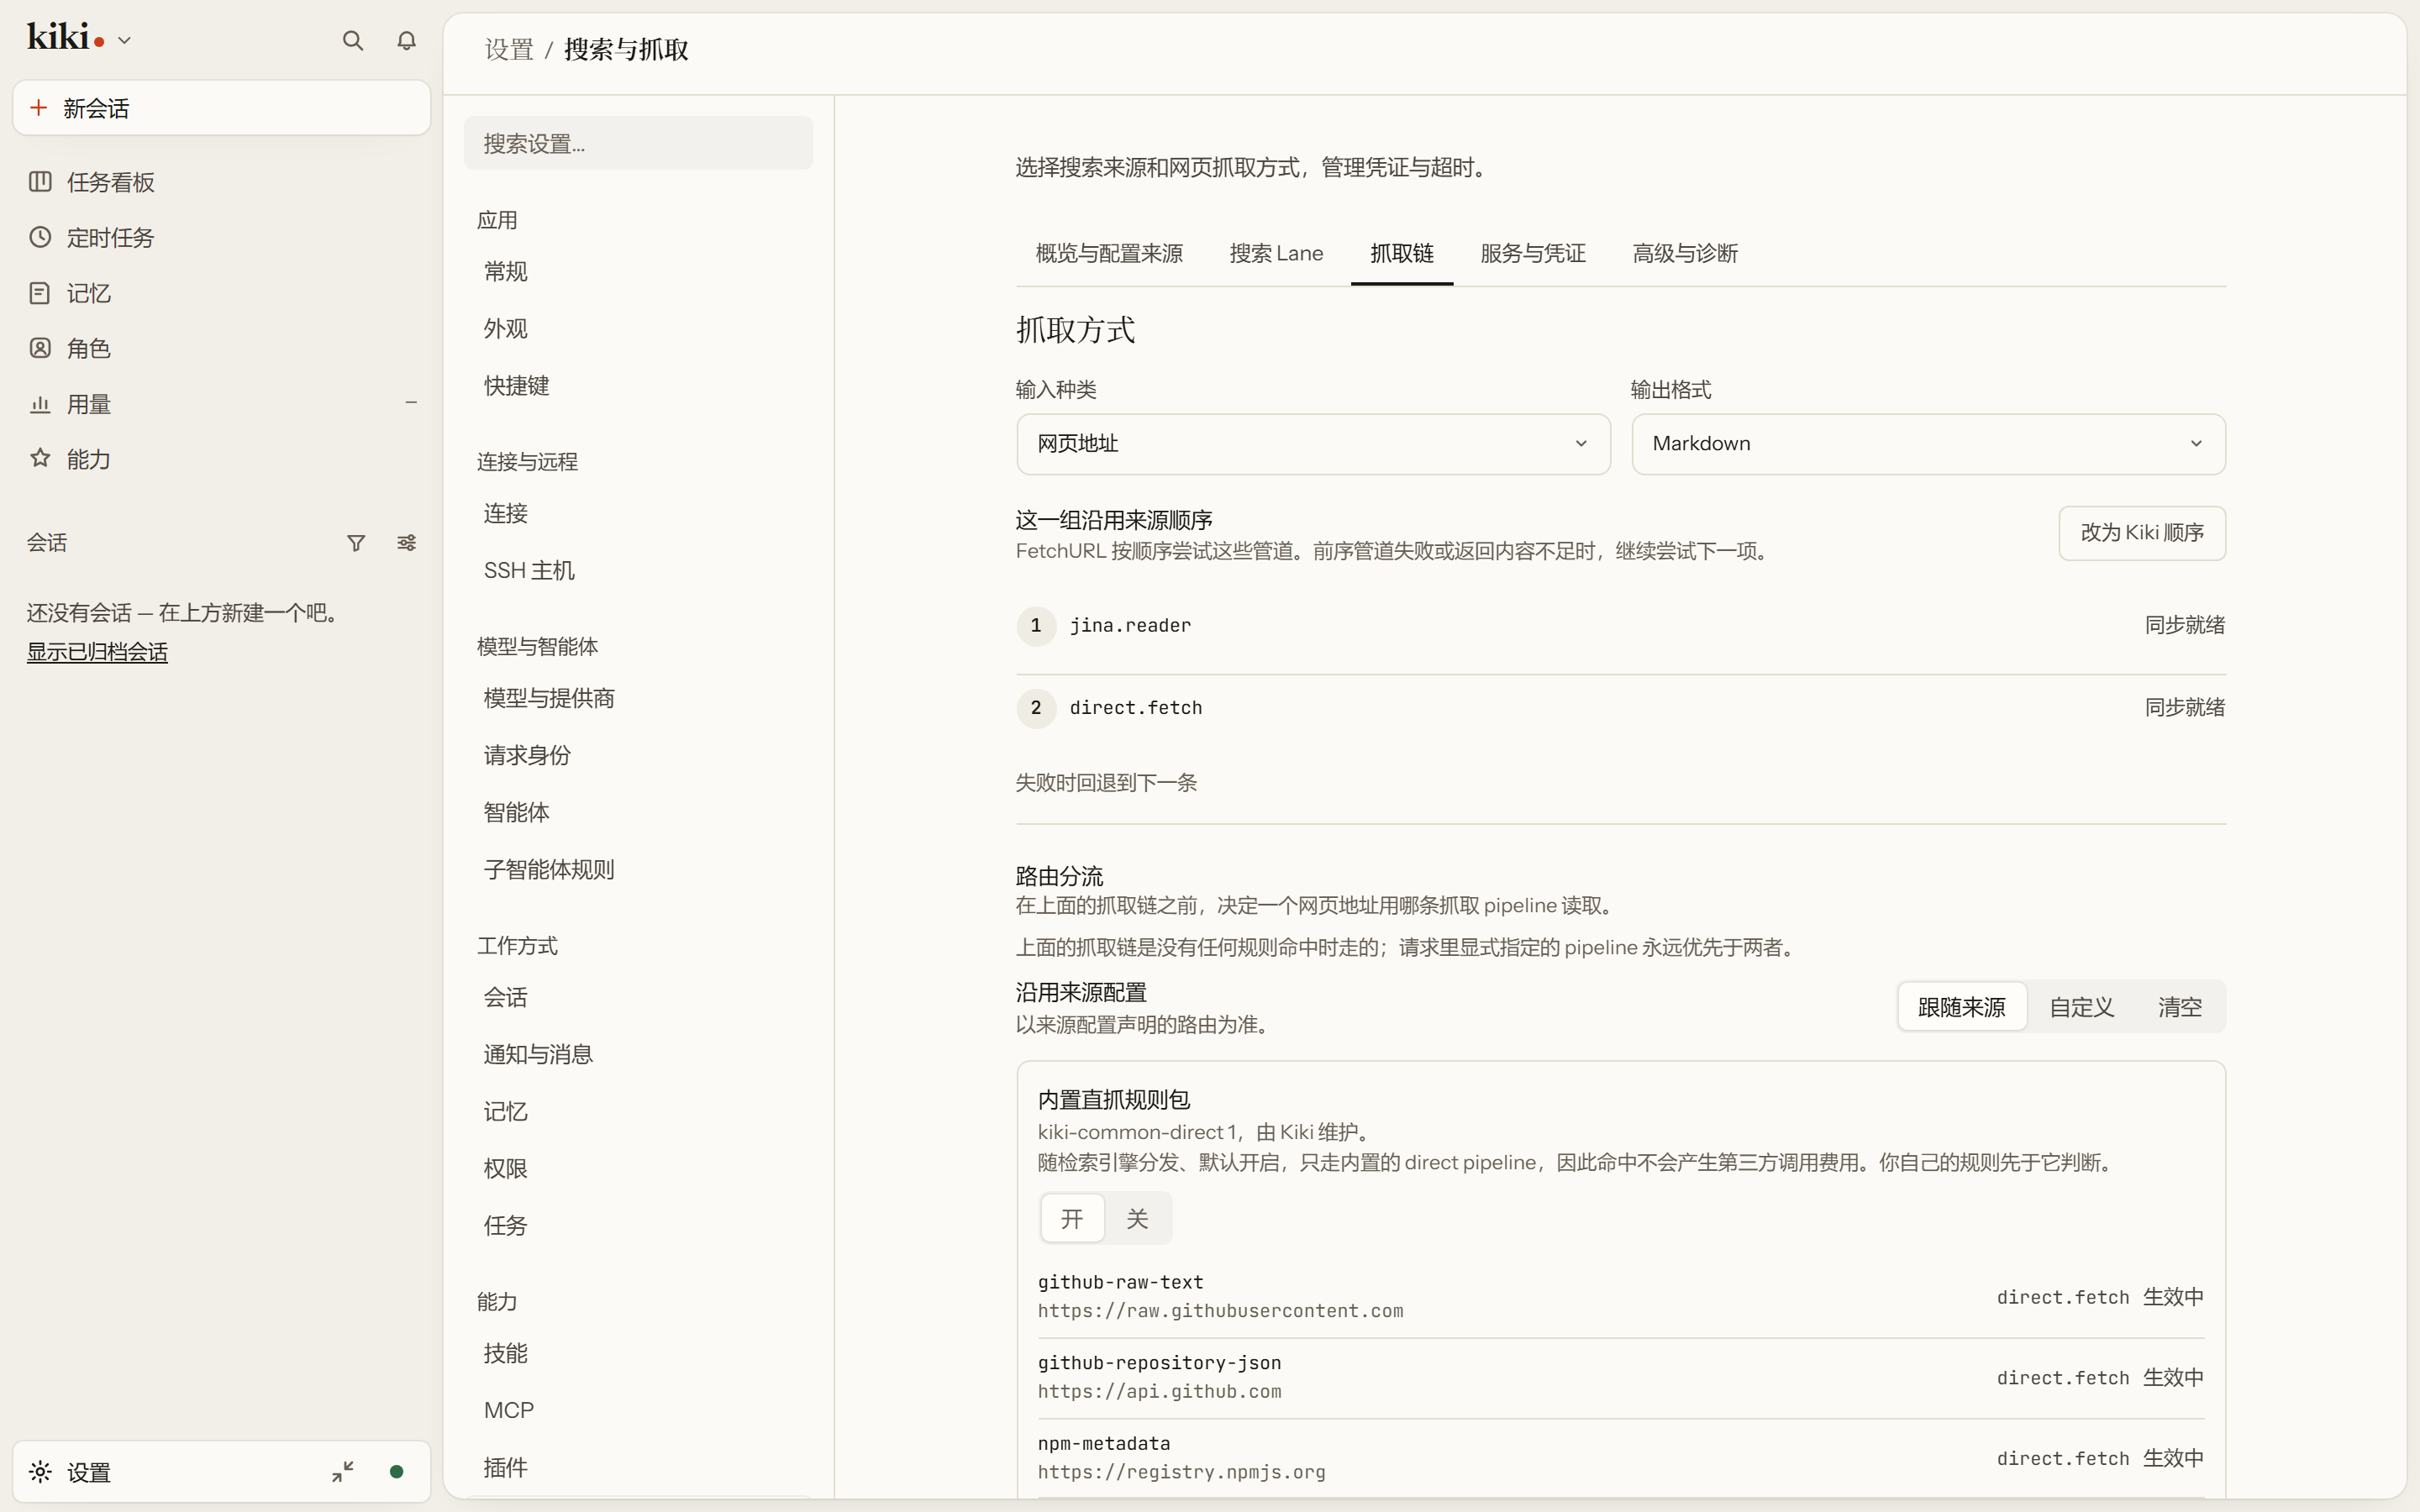This screenshot has width=2420, height=1512.
Task: Click npm-metadata rule entry
Action: click(1620, 1458)
